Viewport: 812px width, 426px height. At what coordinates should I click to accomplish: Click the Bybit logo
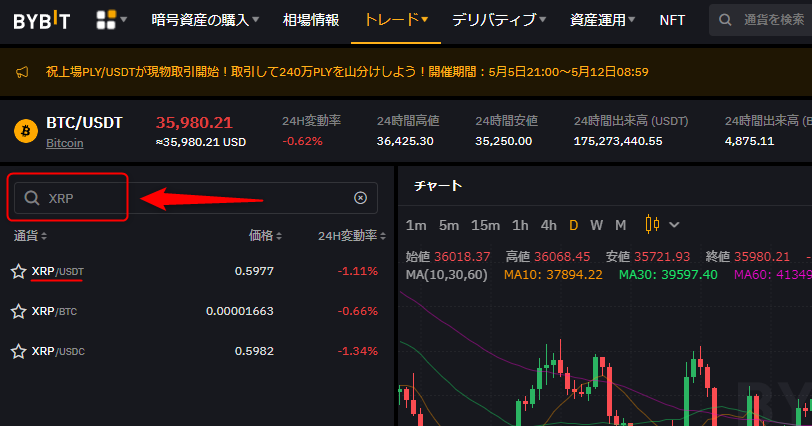coord(41,20)
